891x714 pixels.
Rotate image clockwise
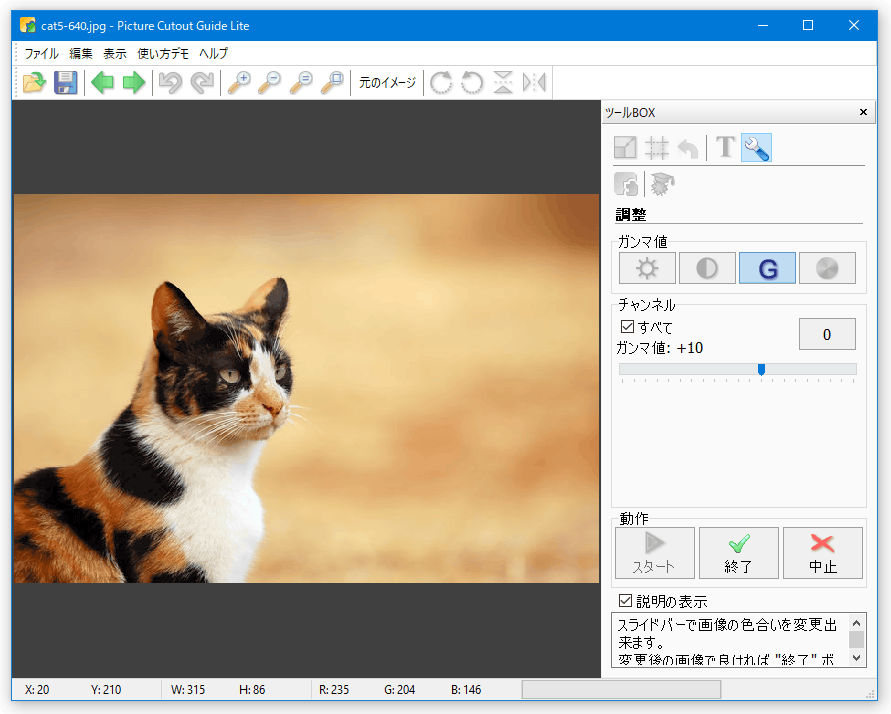441,82
